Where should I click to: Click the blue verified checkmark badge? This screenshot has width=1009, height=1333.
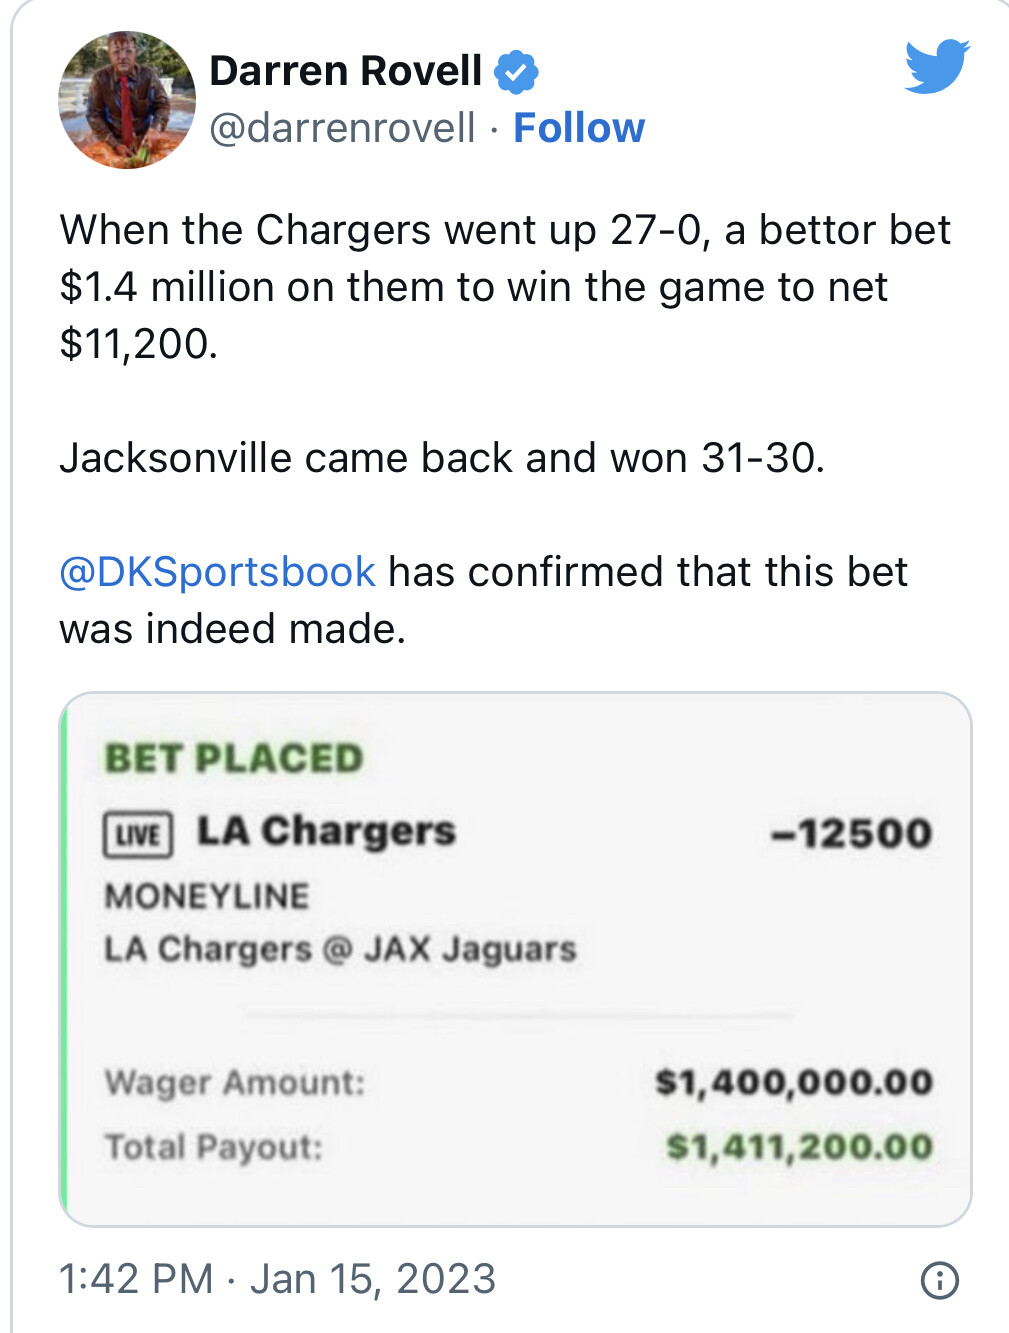pyautogui.click(x=516, y=71)
